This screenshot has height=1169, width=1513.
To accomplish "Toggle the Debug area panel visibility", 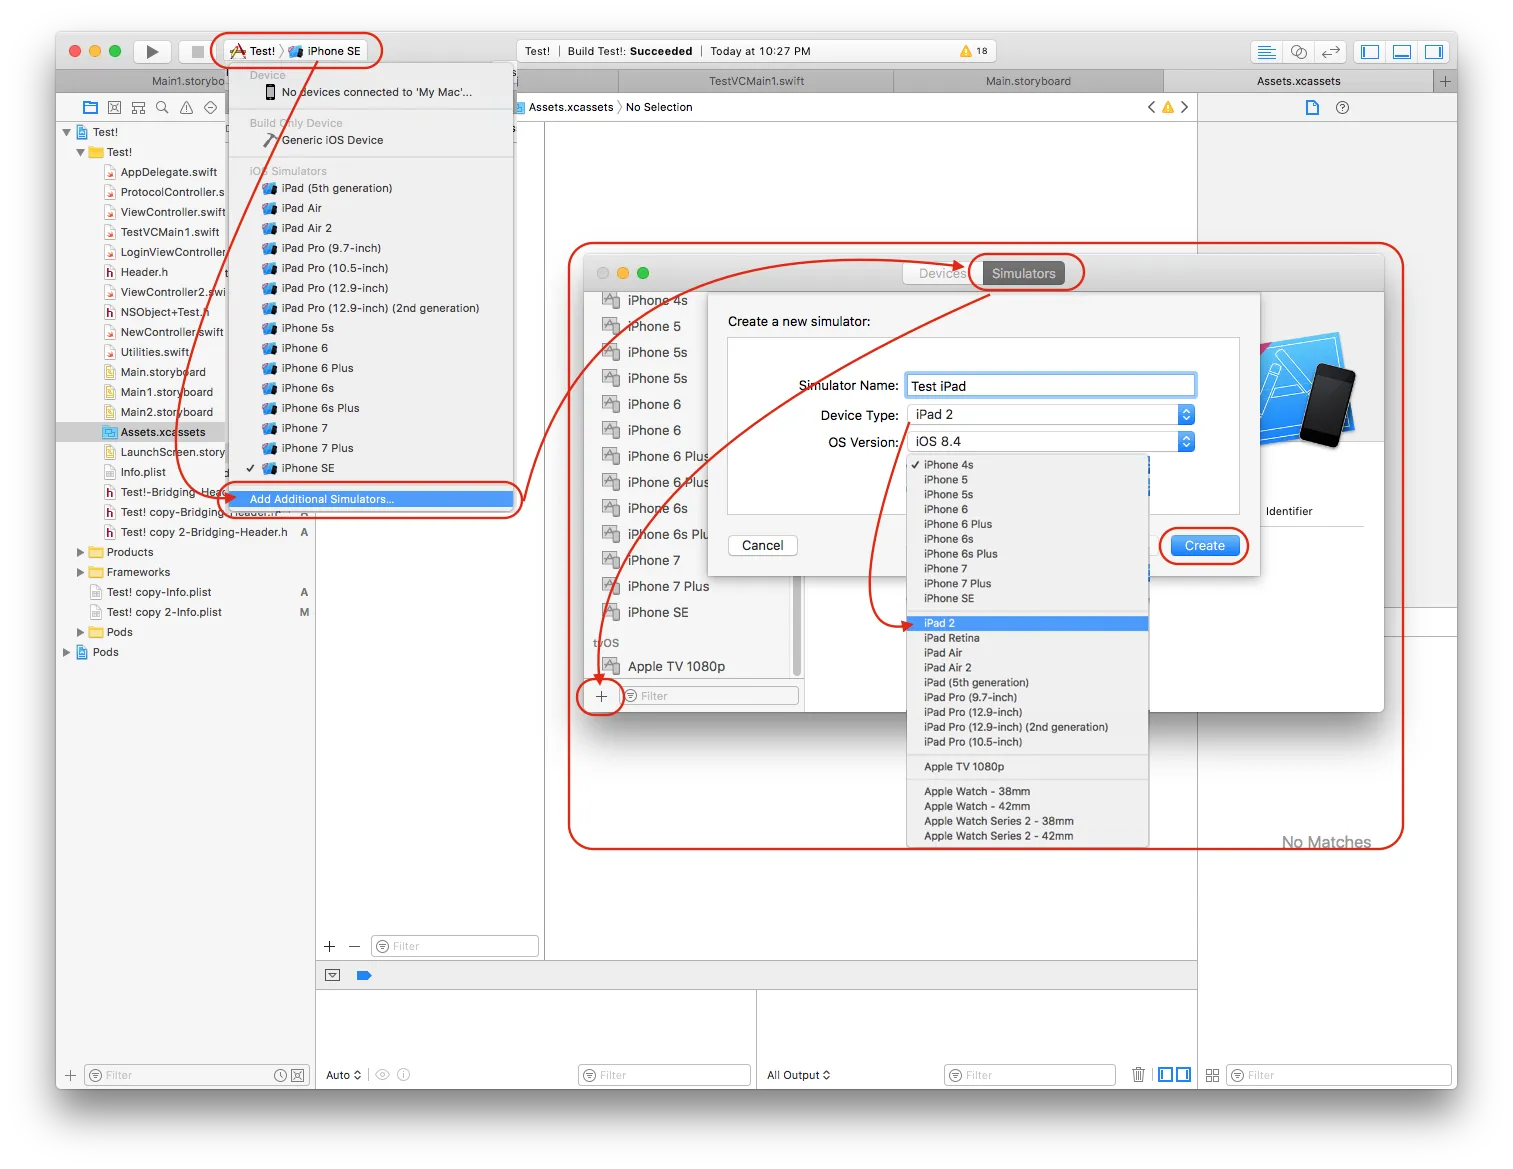I will tap(1402, 52).
